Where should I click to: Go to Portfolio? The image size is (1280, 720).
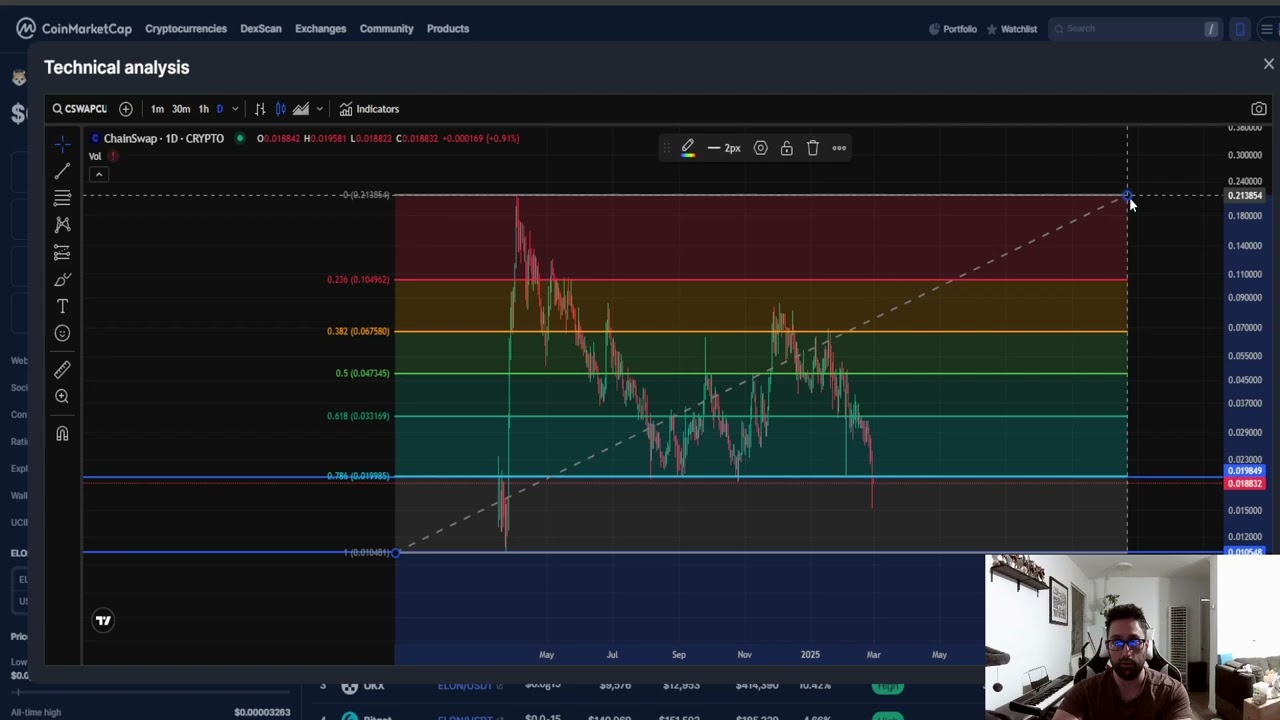click(953, 29)
